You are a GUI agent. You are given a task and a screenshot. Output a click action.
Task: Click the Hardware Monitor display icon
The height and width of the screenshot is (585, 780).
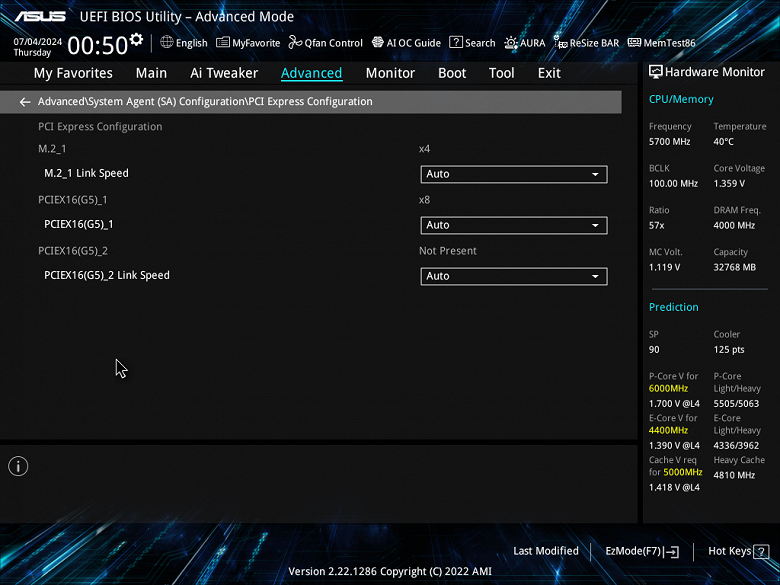[656, 72]
